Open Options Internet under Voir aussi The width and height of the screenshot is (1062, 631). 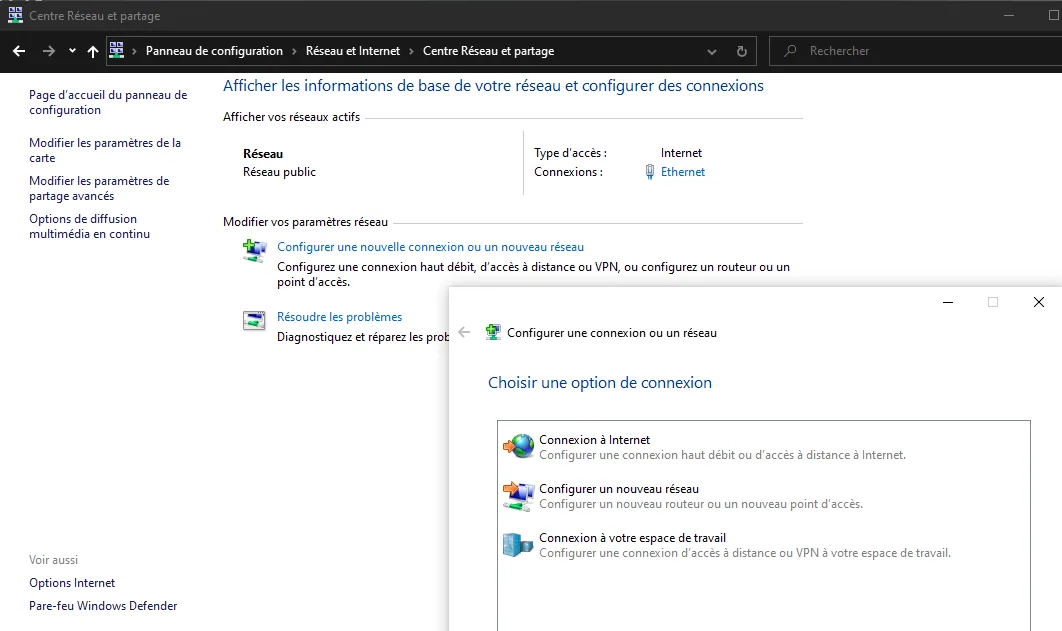(x=72, y=583)
